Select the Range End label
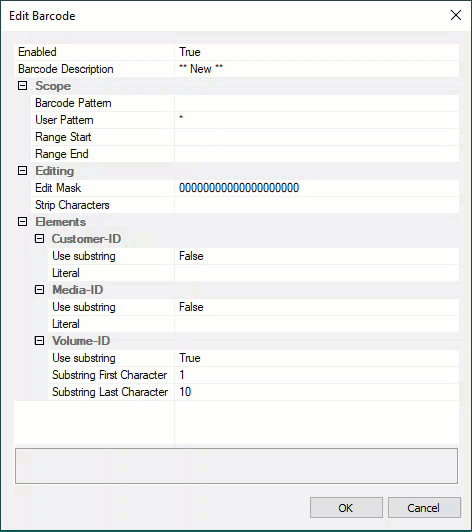The image size is (472, 532). click(62, 154)
